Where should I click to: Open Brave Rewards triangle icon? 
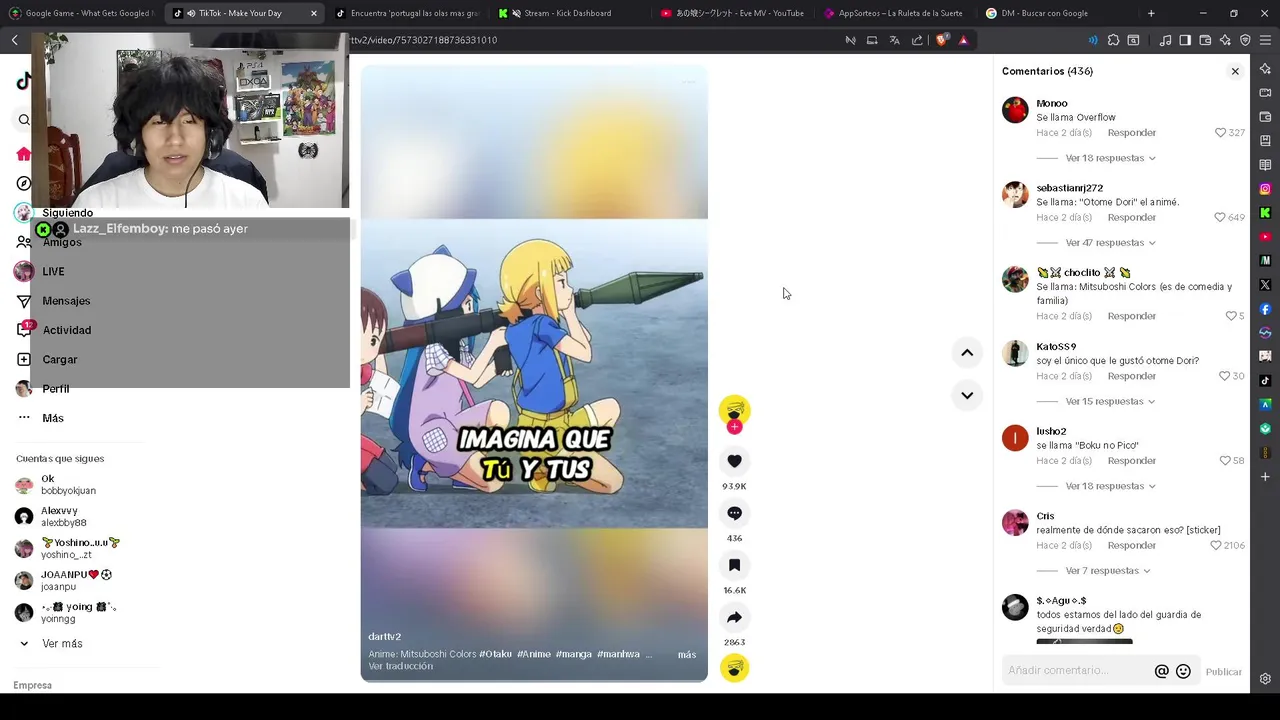(x=963, y=40)
